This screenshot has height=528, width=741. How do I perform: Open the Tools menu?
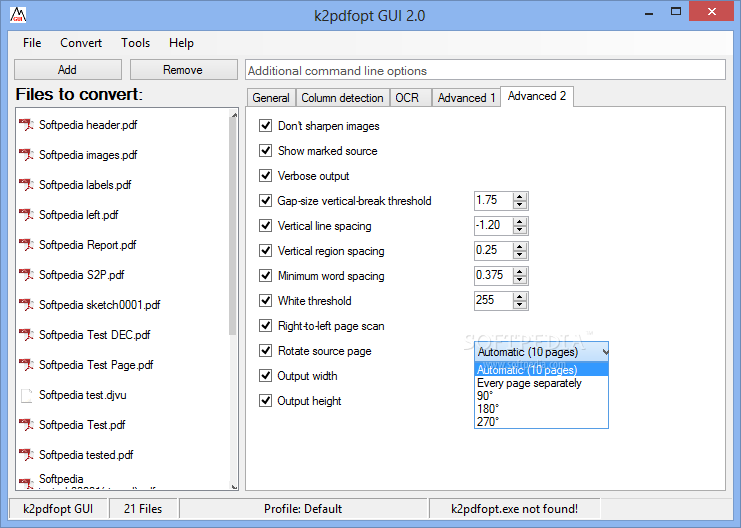tap(135, 43)
